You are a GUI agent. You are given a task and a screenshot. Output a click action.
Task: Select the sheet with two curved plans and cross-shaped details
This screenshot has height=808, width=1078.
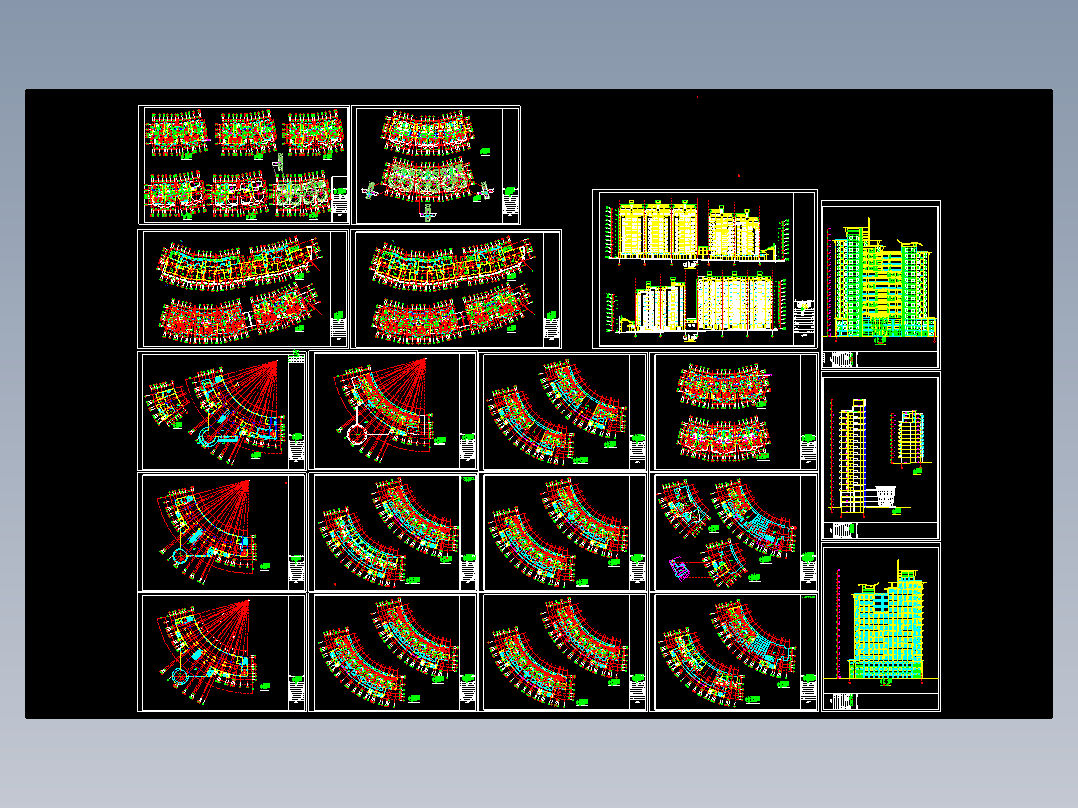(x=436, y=165)
